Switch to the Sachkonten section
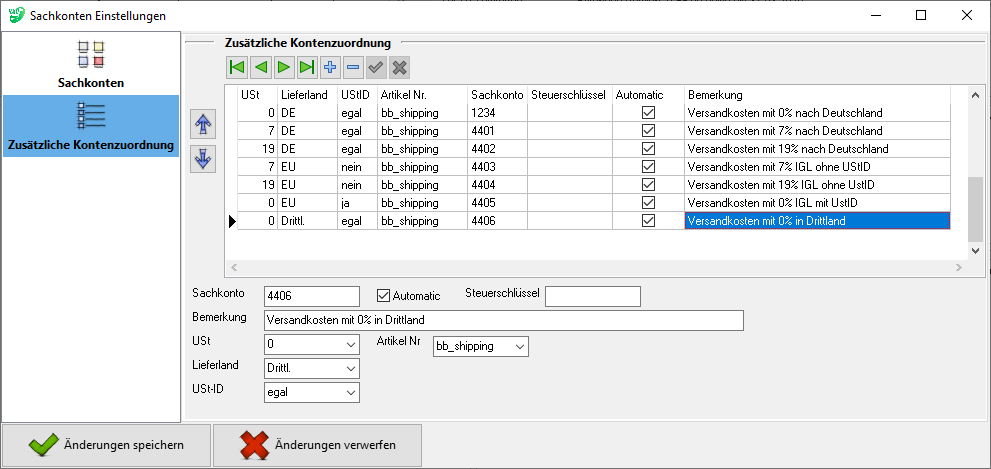The height and width of the screenshot is (469, 991). click(x=91, y=65)
